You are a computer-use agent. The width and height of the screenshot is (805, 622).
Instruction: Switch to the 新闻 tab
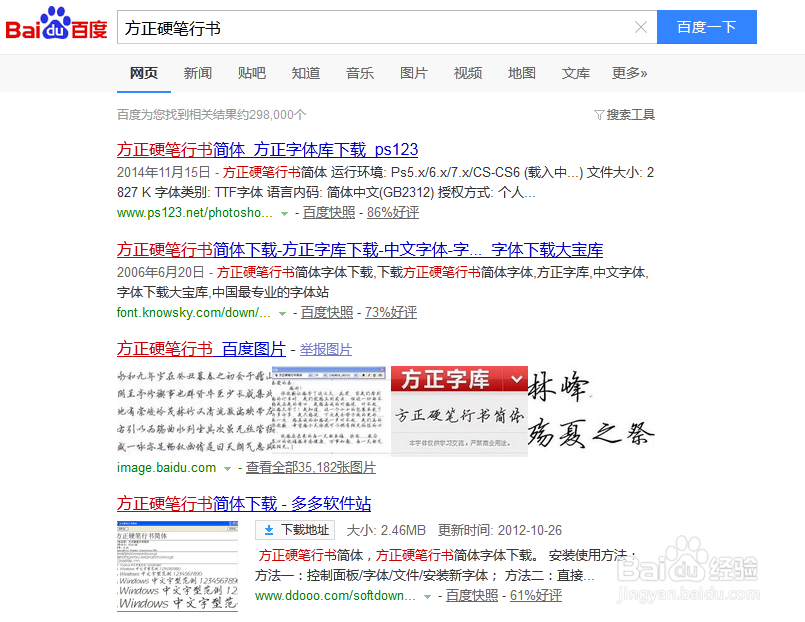(198, 73)
